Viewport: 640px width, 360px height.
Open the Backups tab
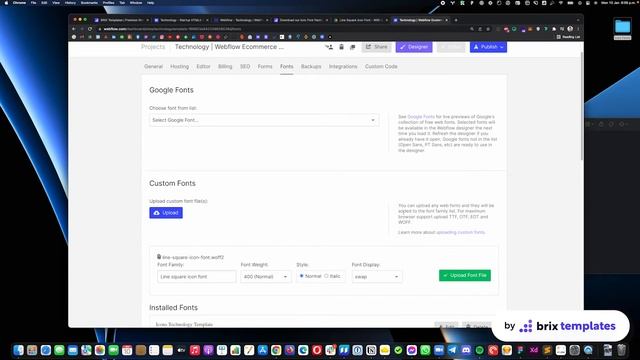pos(311,66)
